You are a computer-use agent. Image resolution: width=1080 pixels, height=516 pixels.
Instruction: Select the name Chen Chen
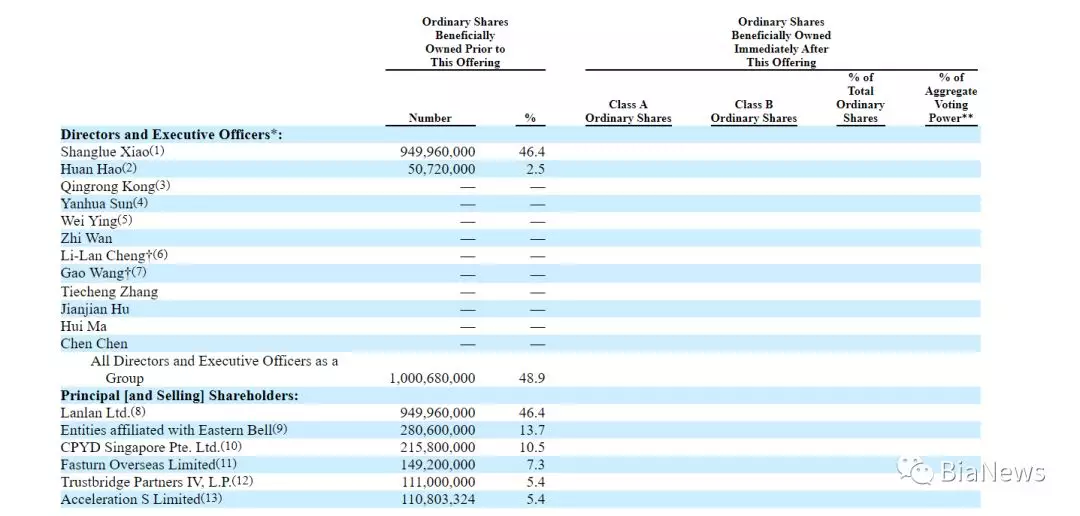pos(94,343)
